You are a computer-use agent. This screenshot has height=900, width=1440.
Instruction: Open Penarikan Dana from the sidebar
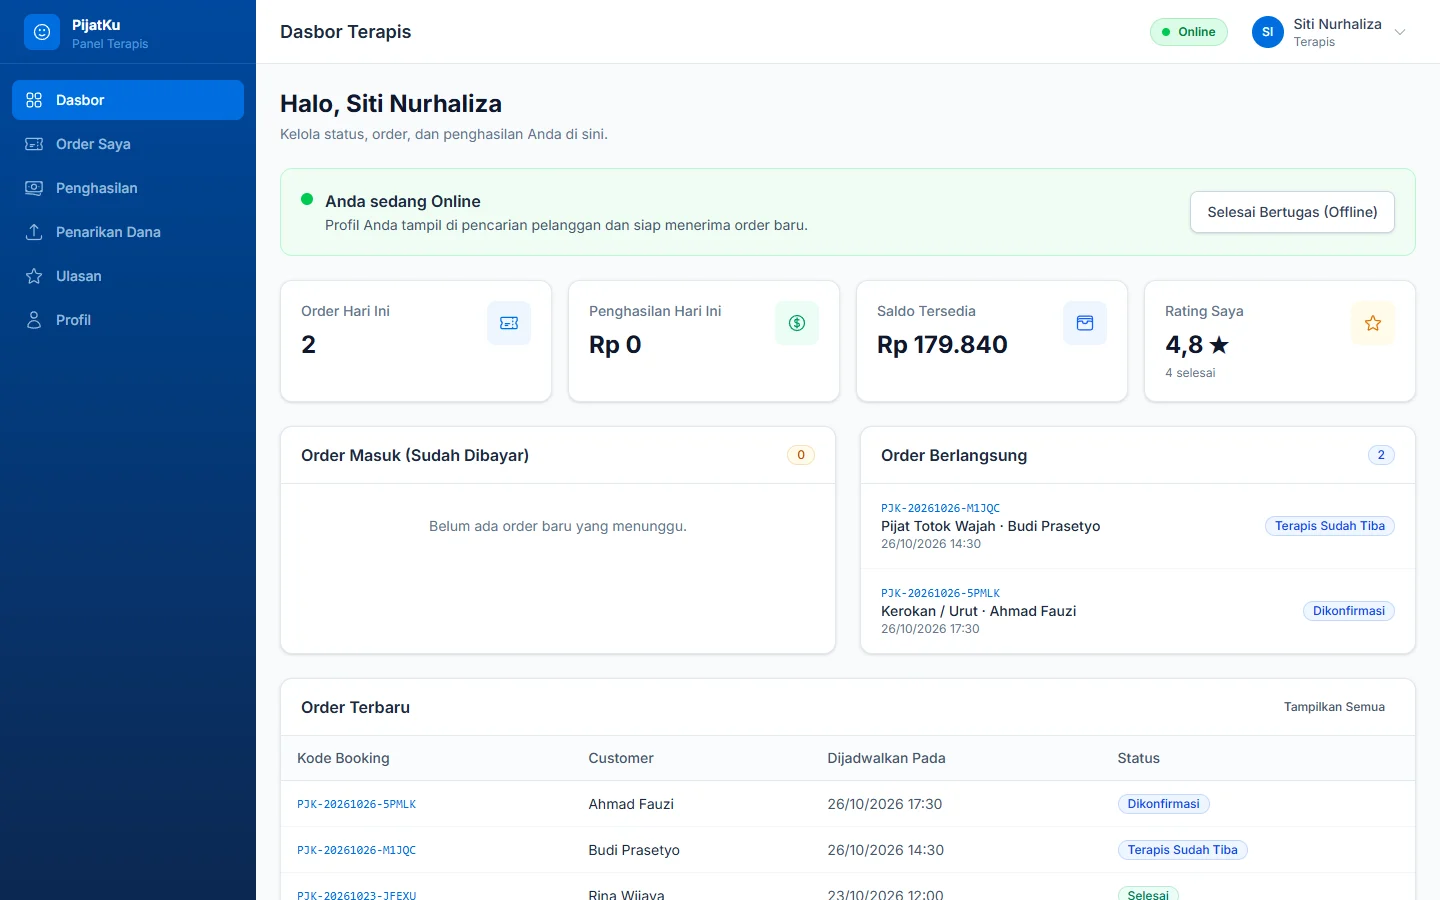(x=128, y=232)
